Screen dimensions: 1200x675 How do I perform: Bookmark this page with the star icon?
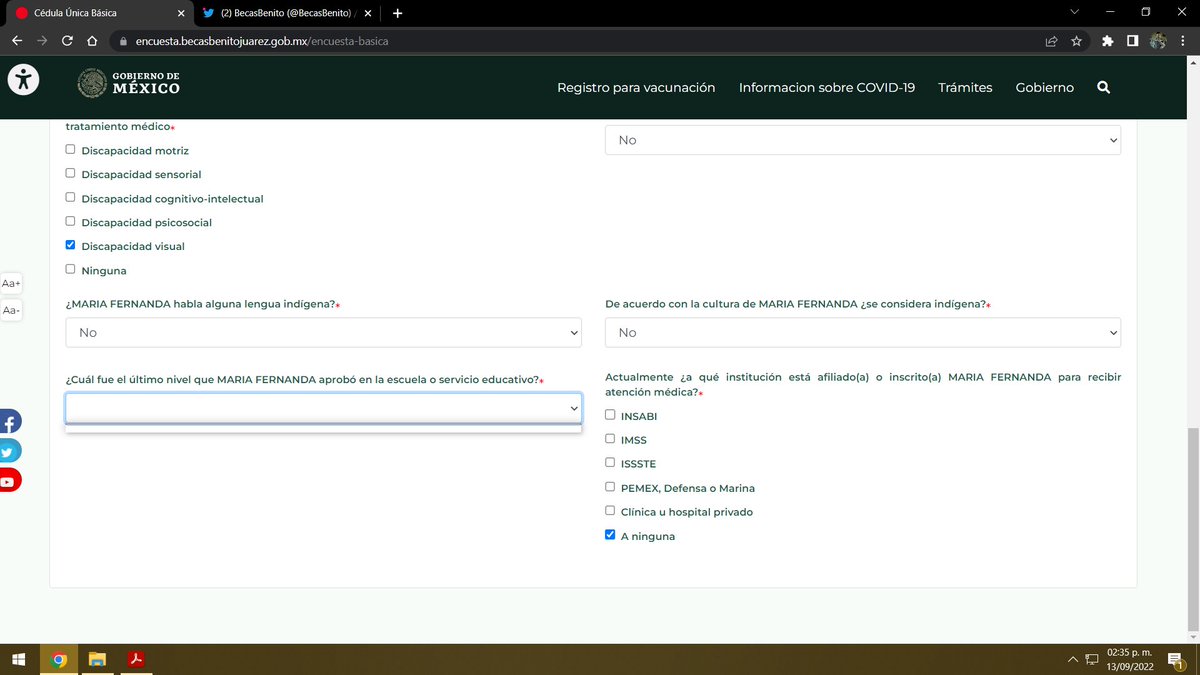coord(1077,42)
